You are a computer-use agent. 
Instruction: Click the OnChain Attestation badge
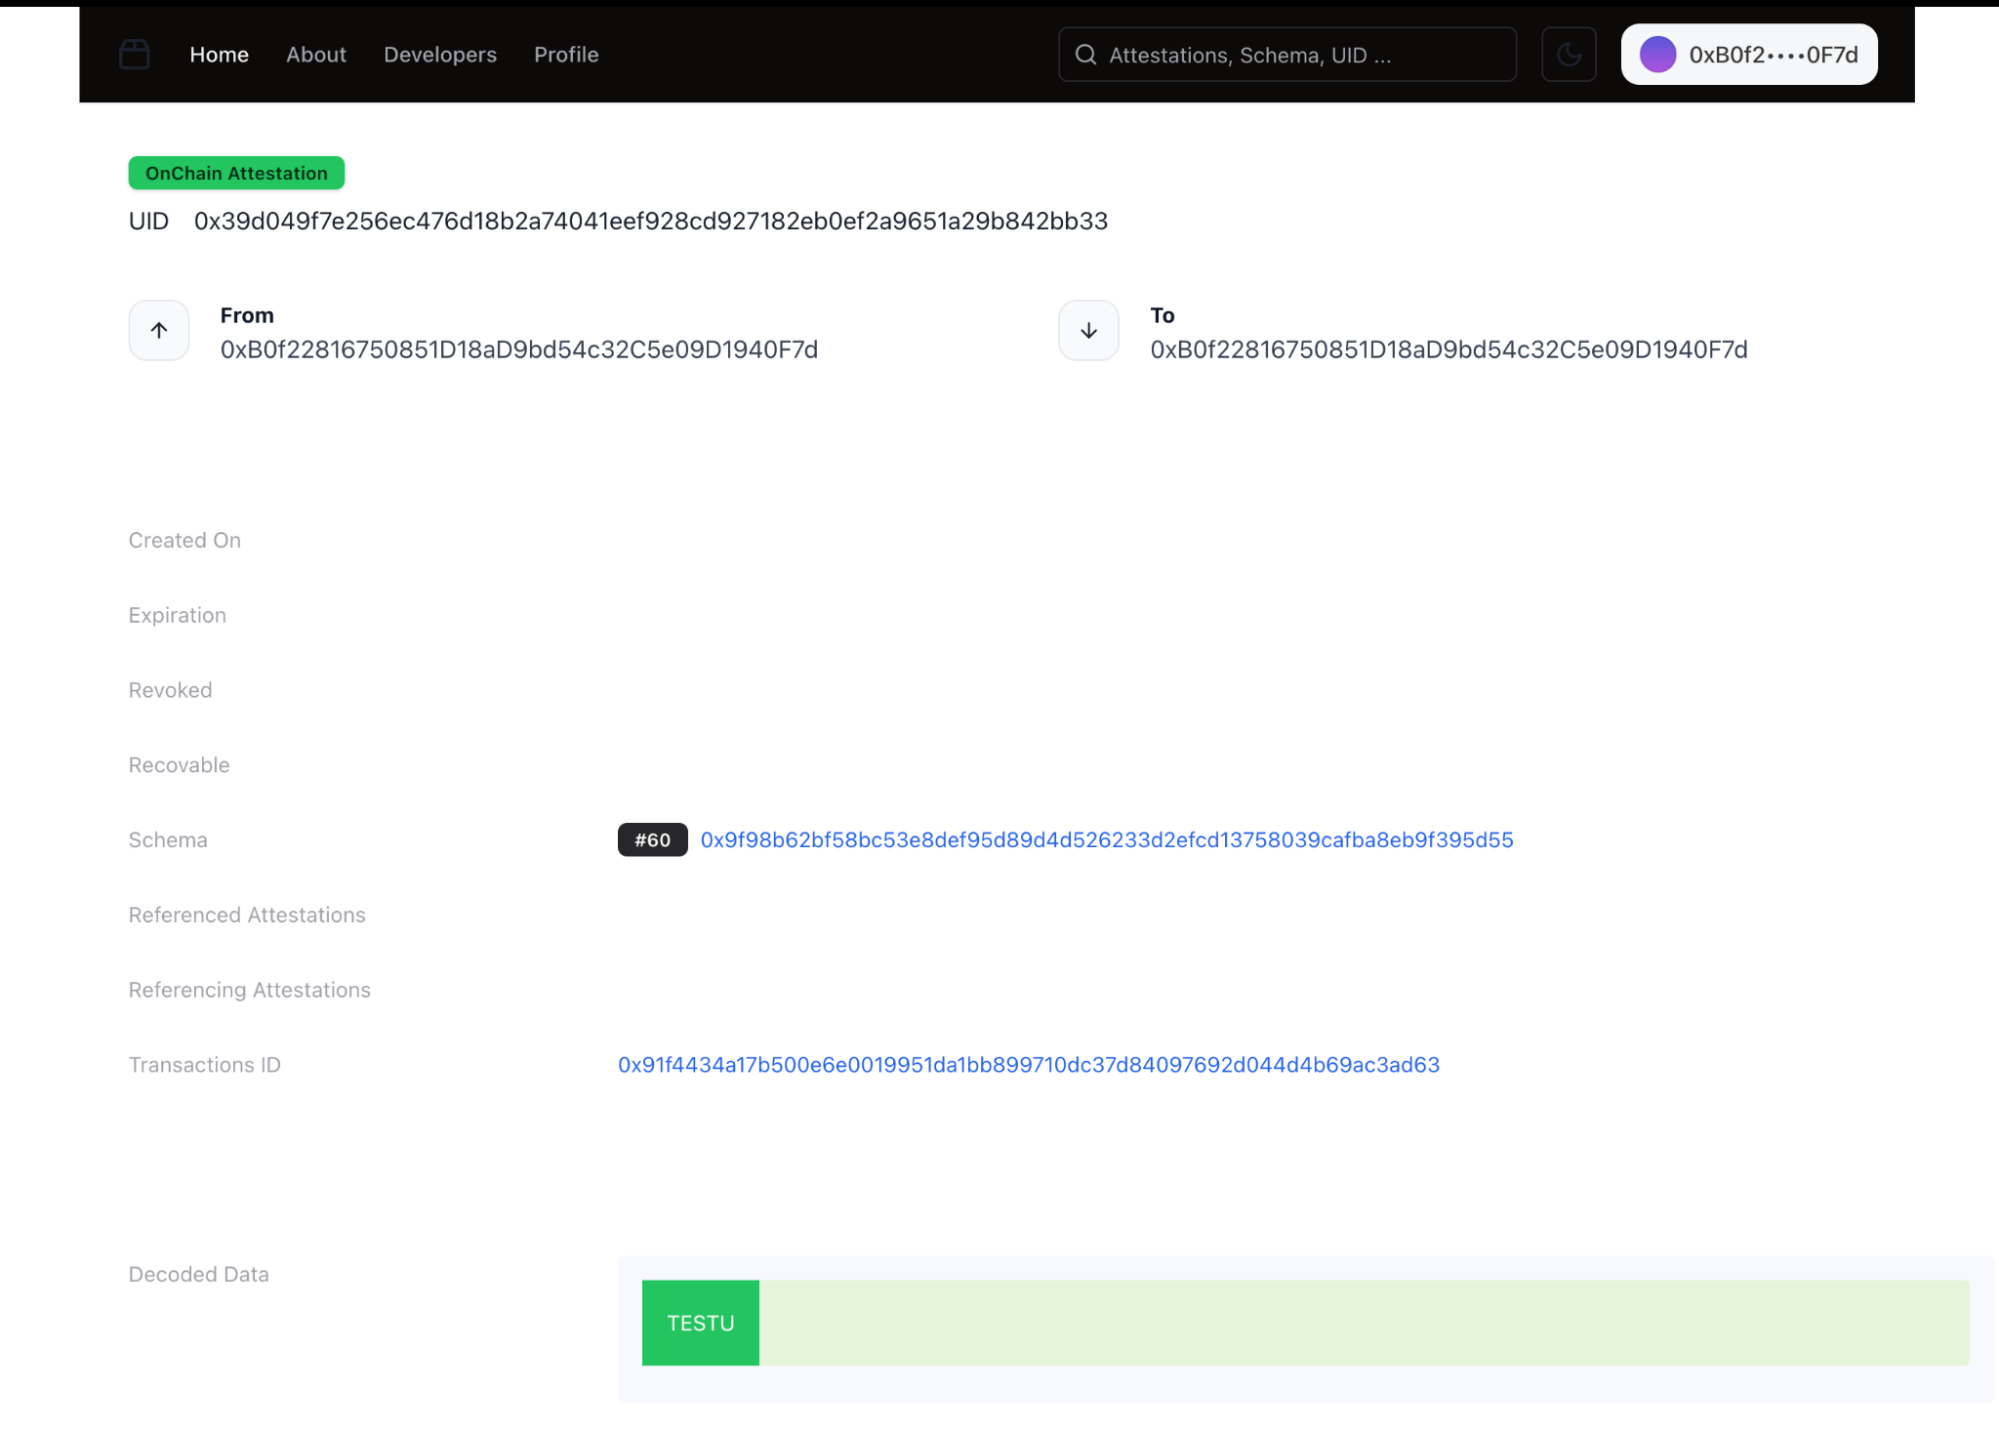click(x=236, y=173)
